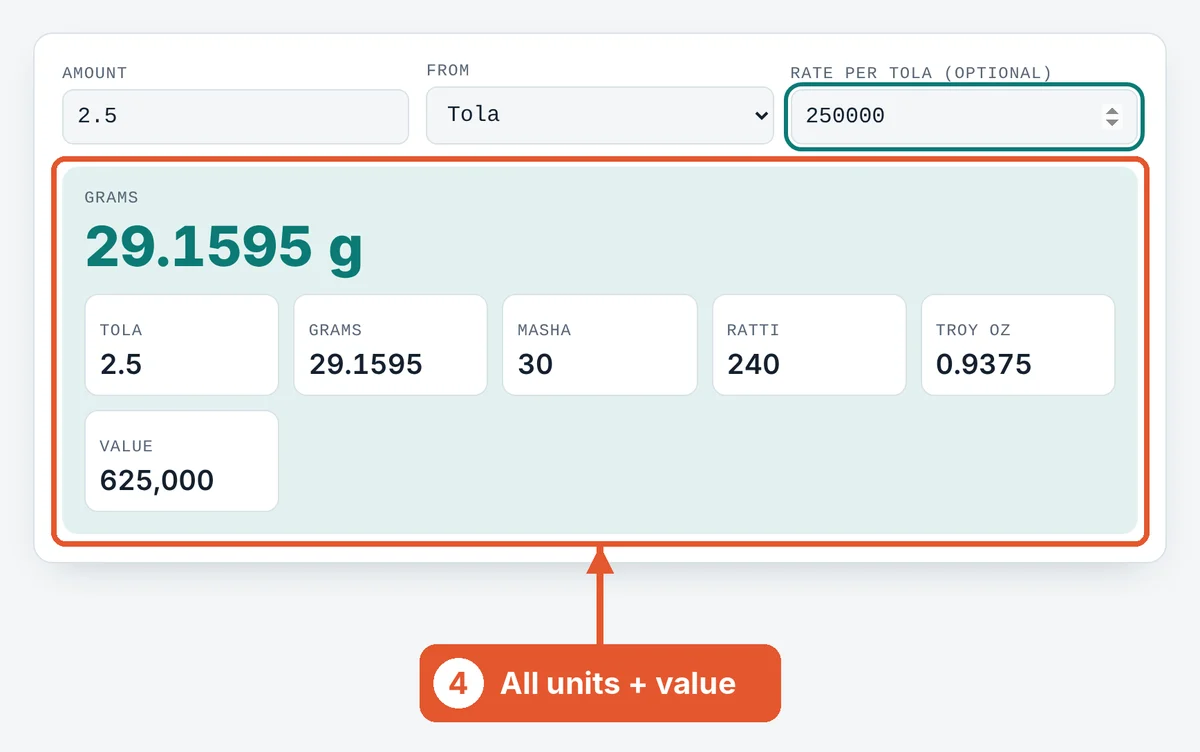The width and height of the screenshot is (1200, 752).
Task: Click the FROM field label
Action: click(448, 70)
